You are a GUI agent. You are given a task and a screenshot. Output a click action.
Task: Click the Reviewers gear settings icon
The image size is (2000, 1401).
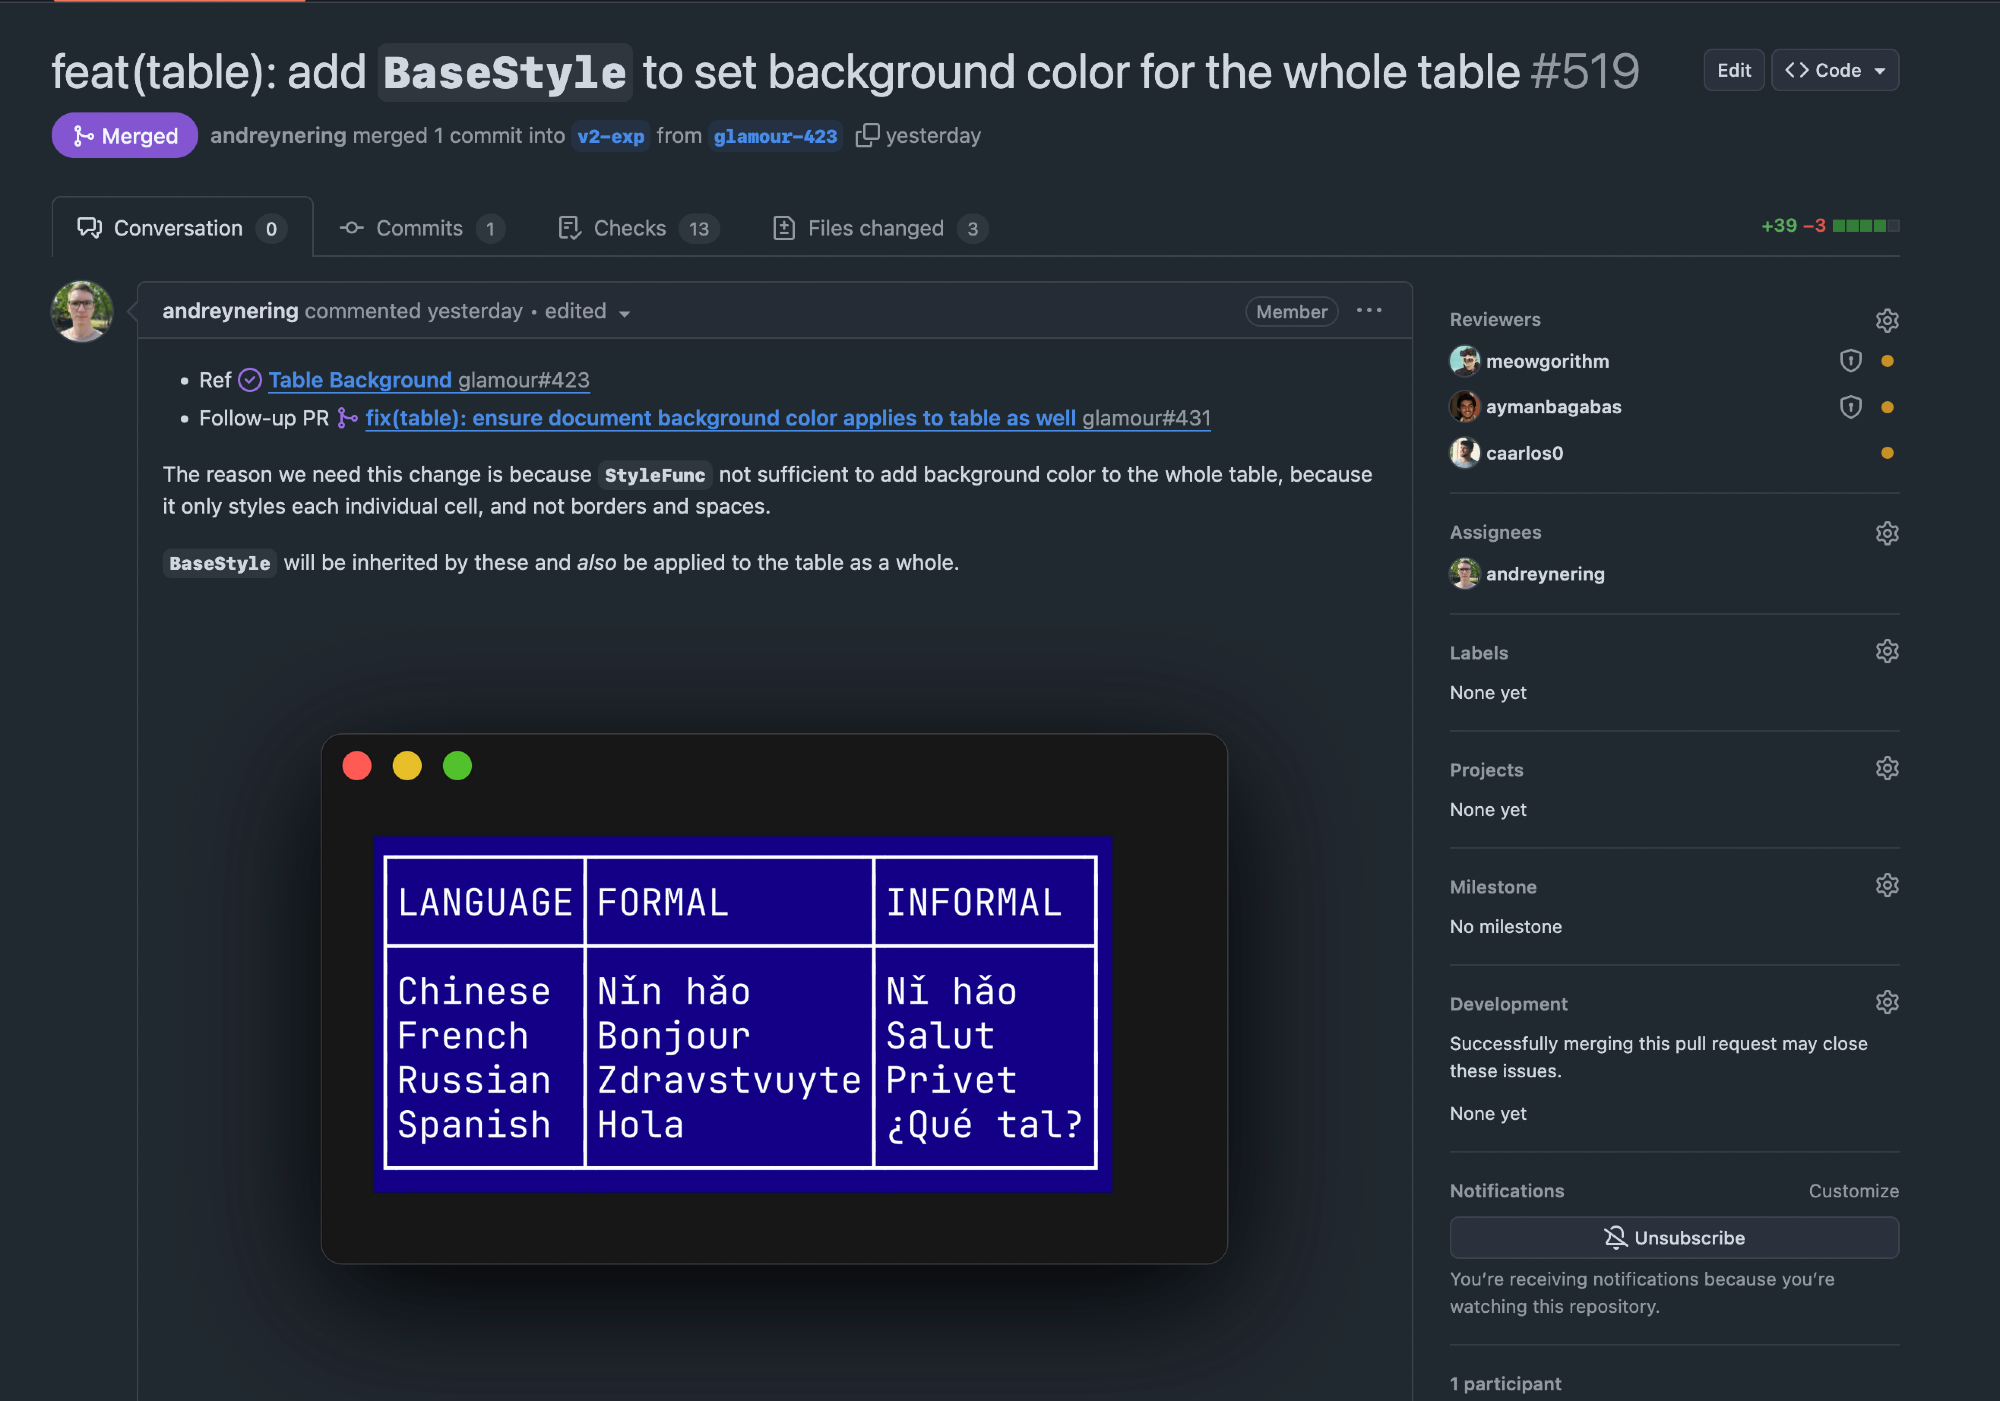(x=1886, y=320)
